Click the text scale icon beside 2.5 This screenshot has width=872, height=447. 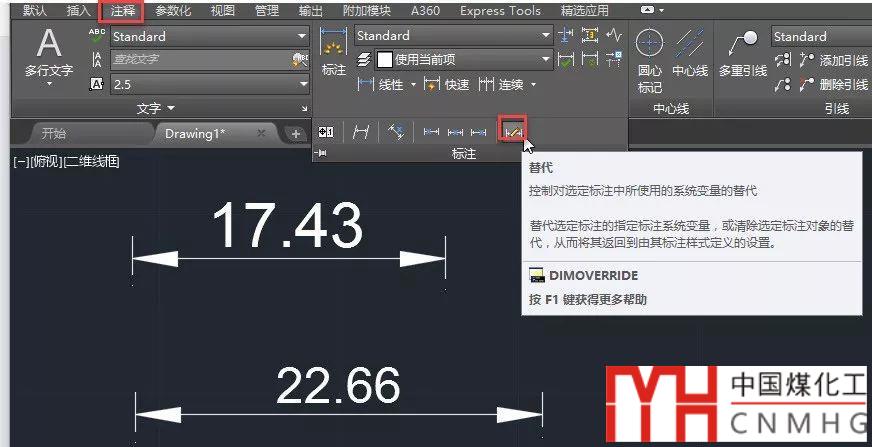point(97,85)
